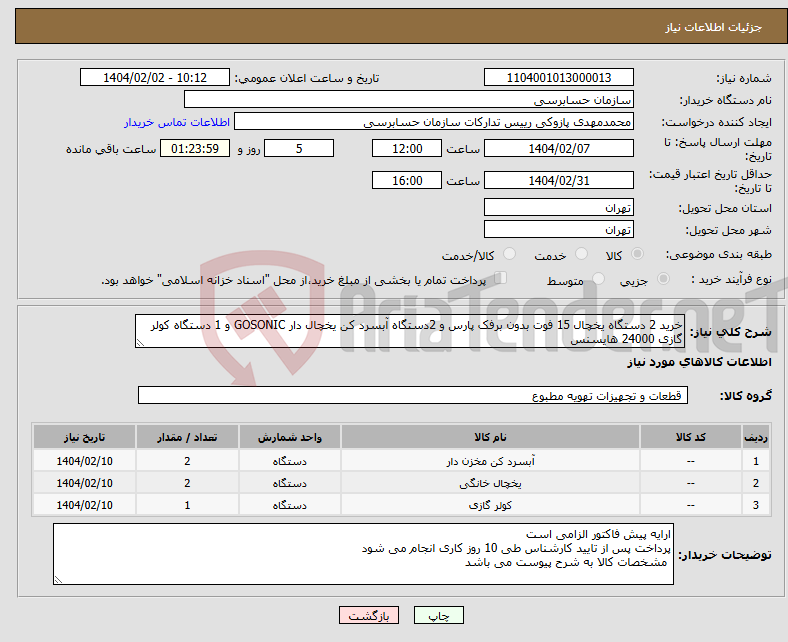The width and height of the screenshot is (788, 642).
Task: Click the استان محل تحویل field
Action: pos(559,207)
